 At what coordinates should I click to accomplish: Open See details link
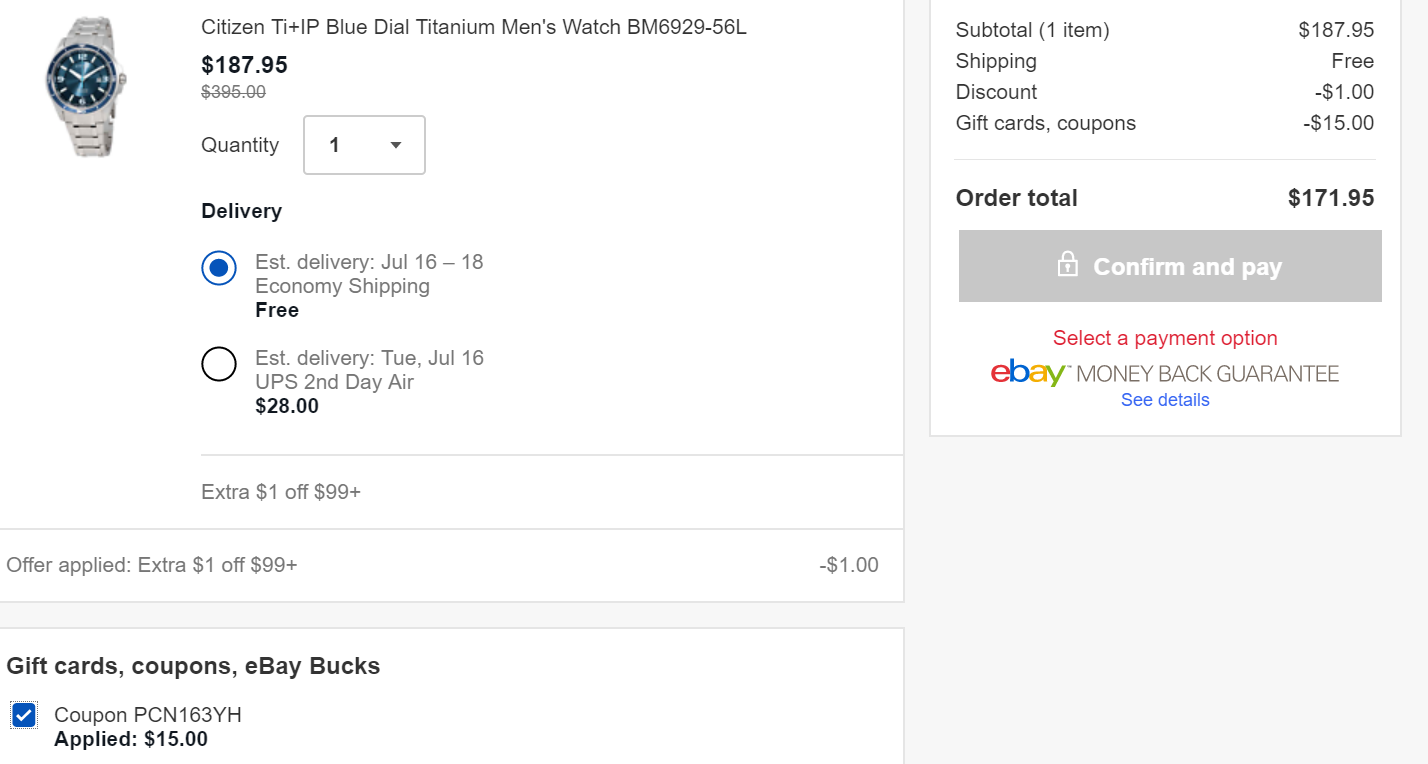click(x=1165, y=400)
